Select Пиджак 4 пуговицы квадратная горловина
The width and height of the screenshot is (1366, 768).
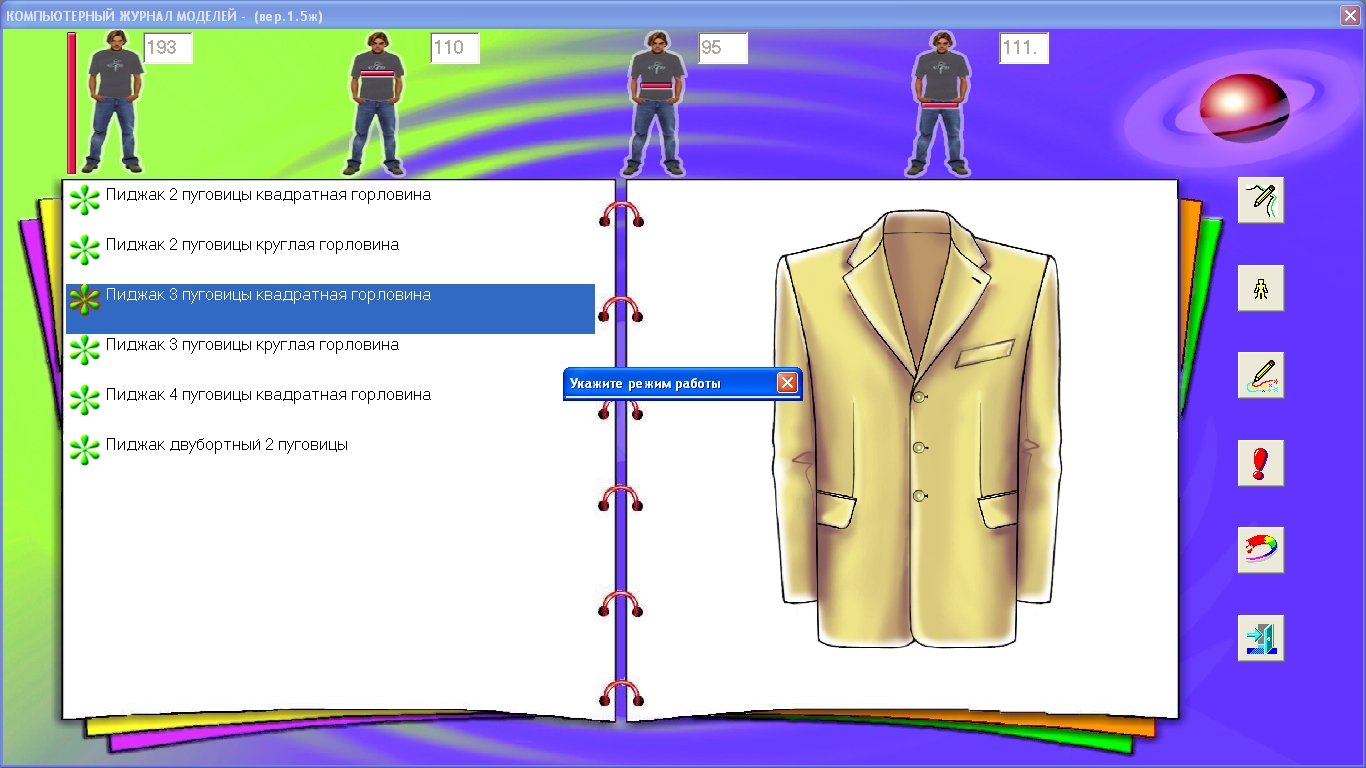(268, 395)
